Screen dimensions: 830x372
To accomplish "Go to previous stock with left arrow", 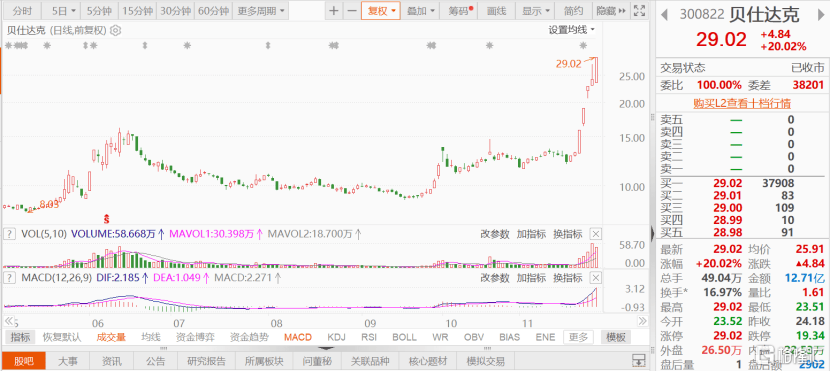I will (664, 15).
